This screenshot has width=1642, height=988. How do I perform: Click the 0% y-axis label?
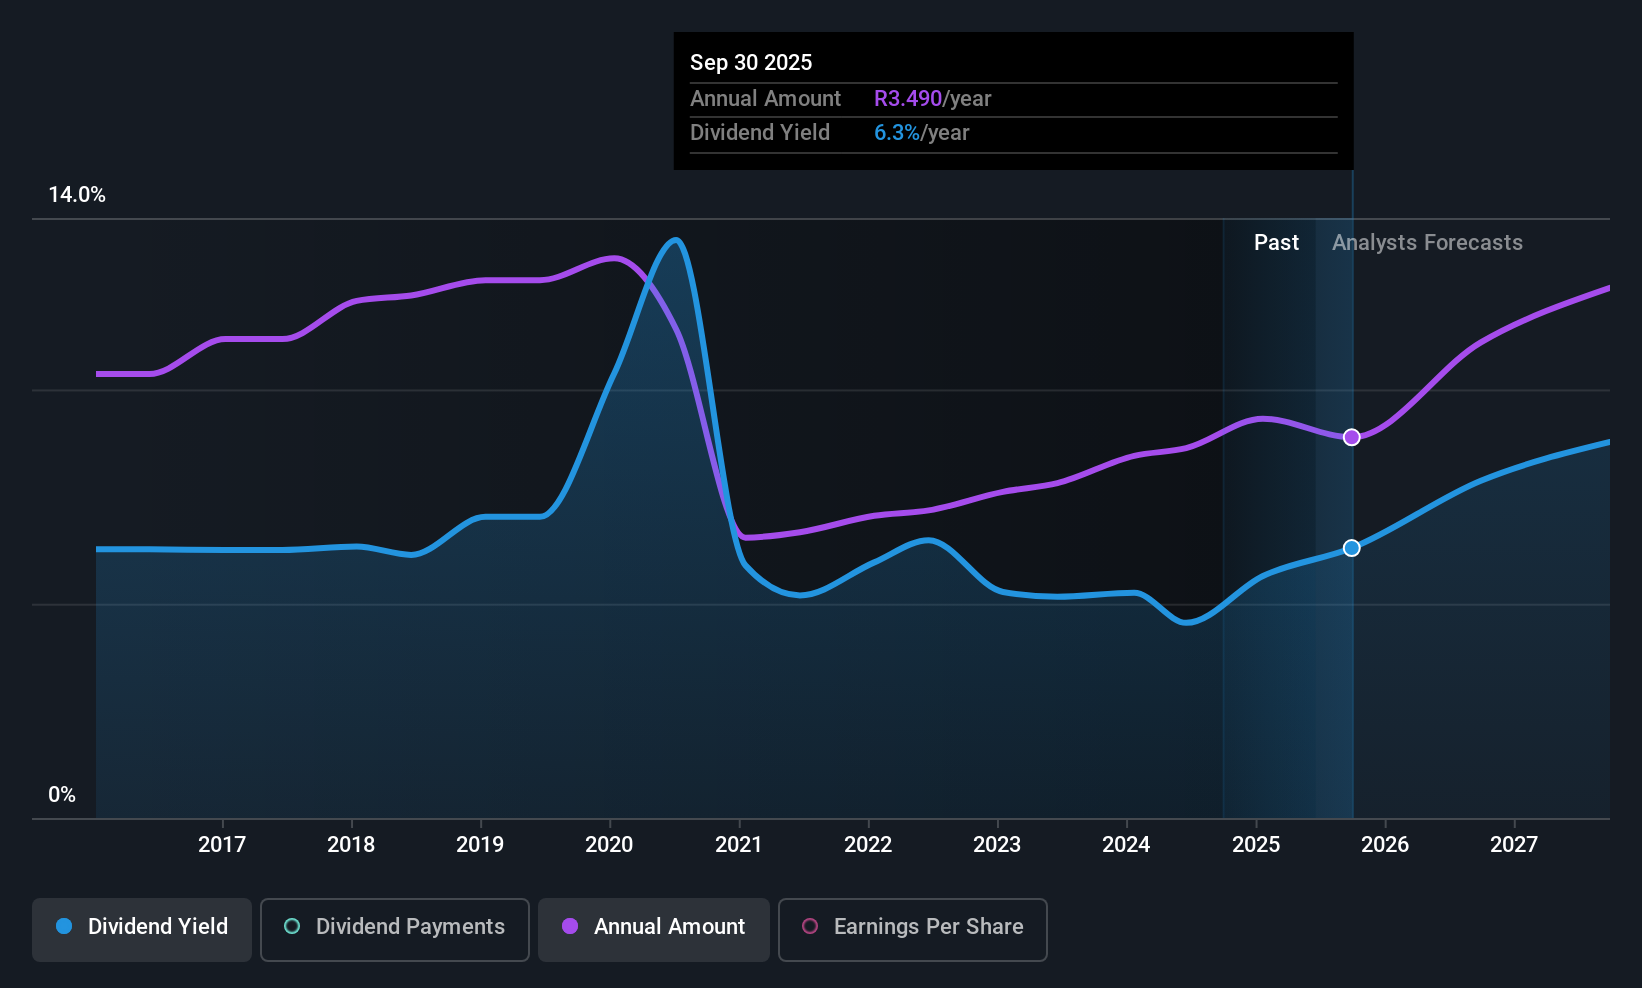[x=62, y=795]
